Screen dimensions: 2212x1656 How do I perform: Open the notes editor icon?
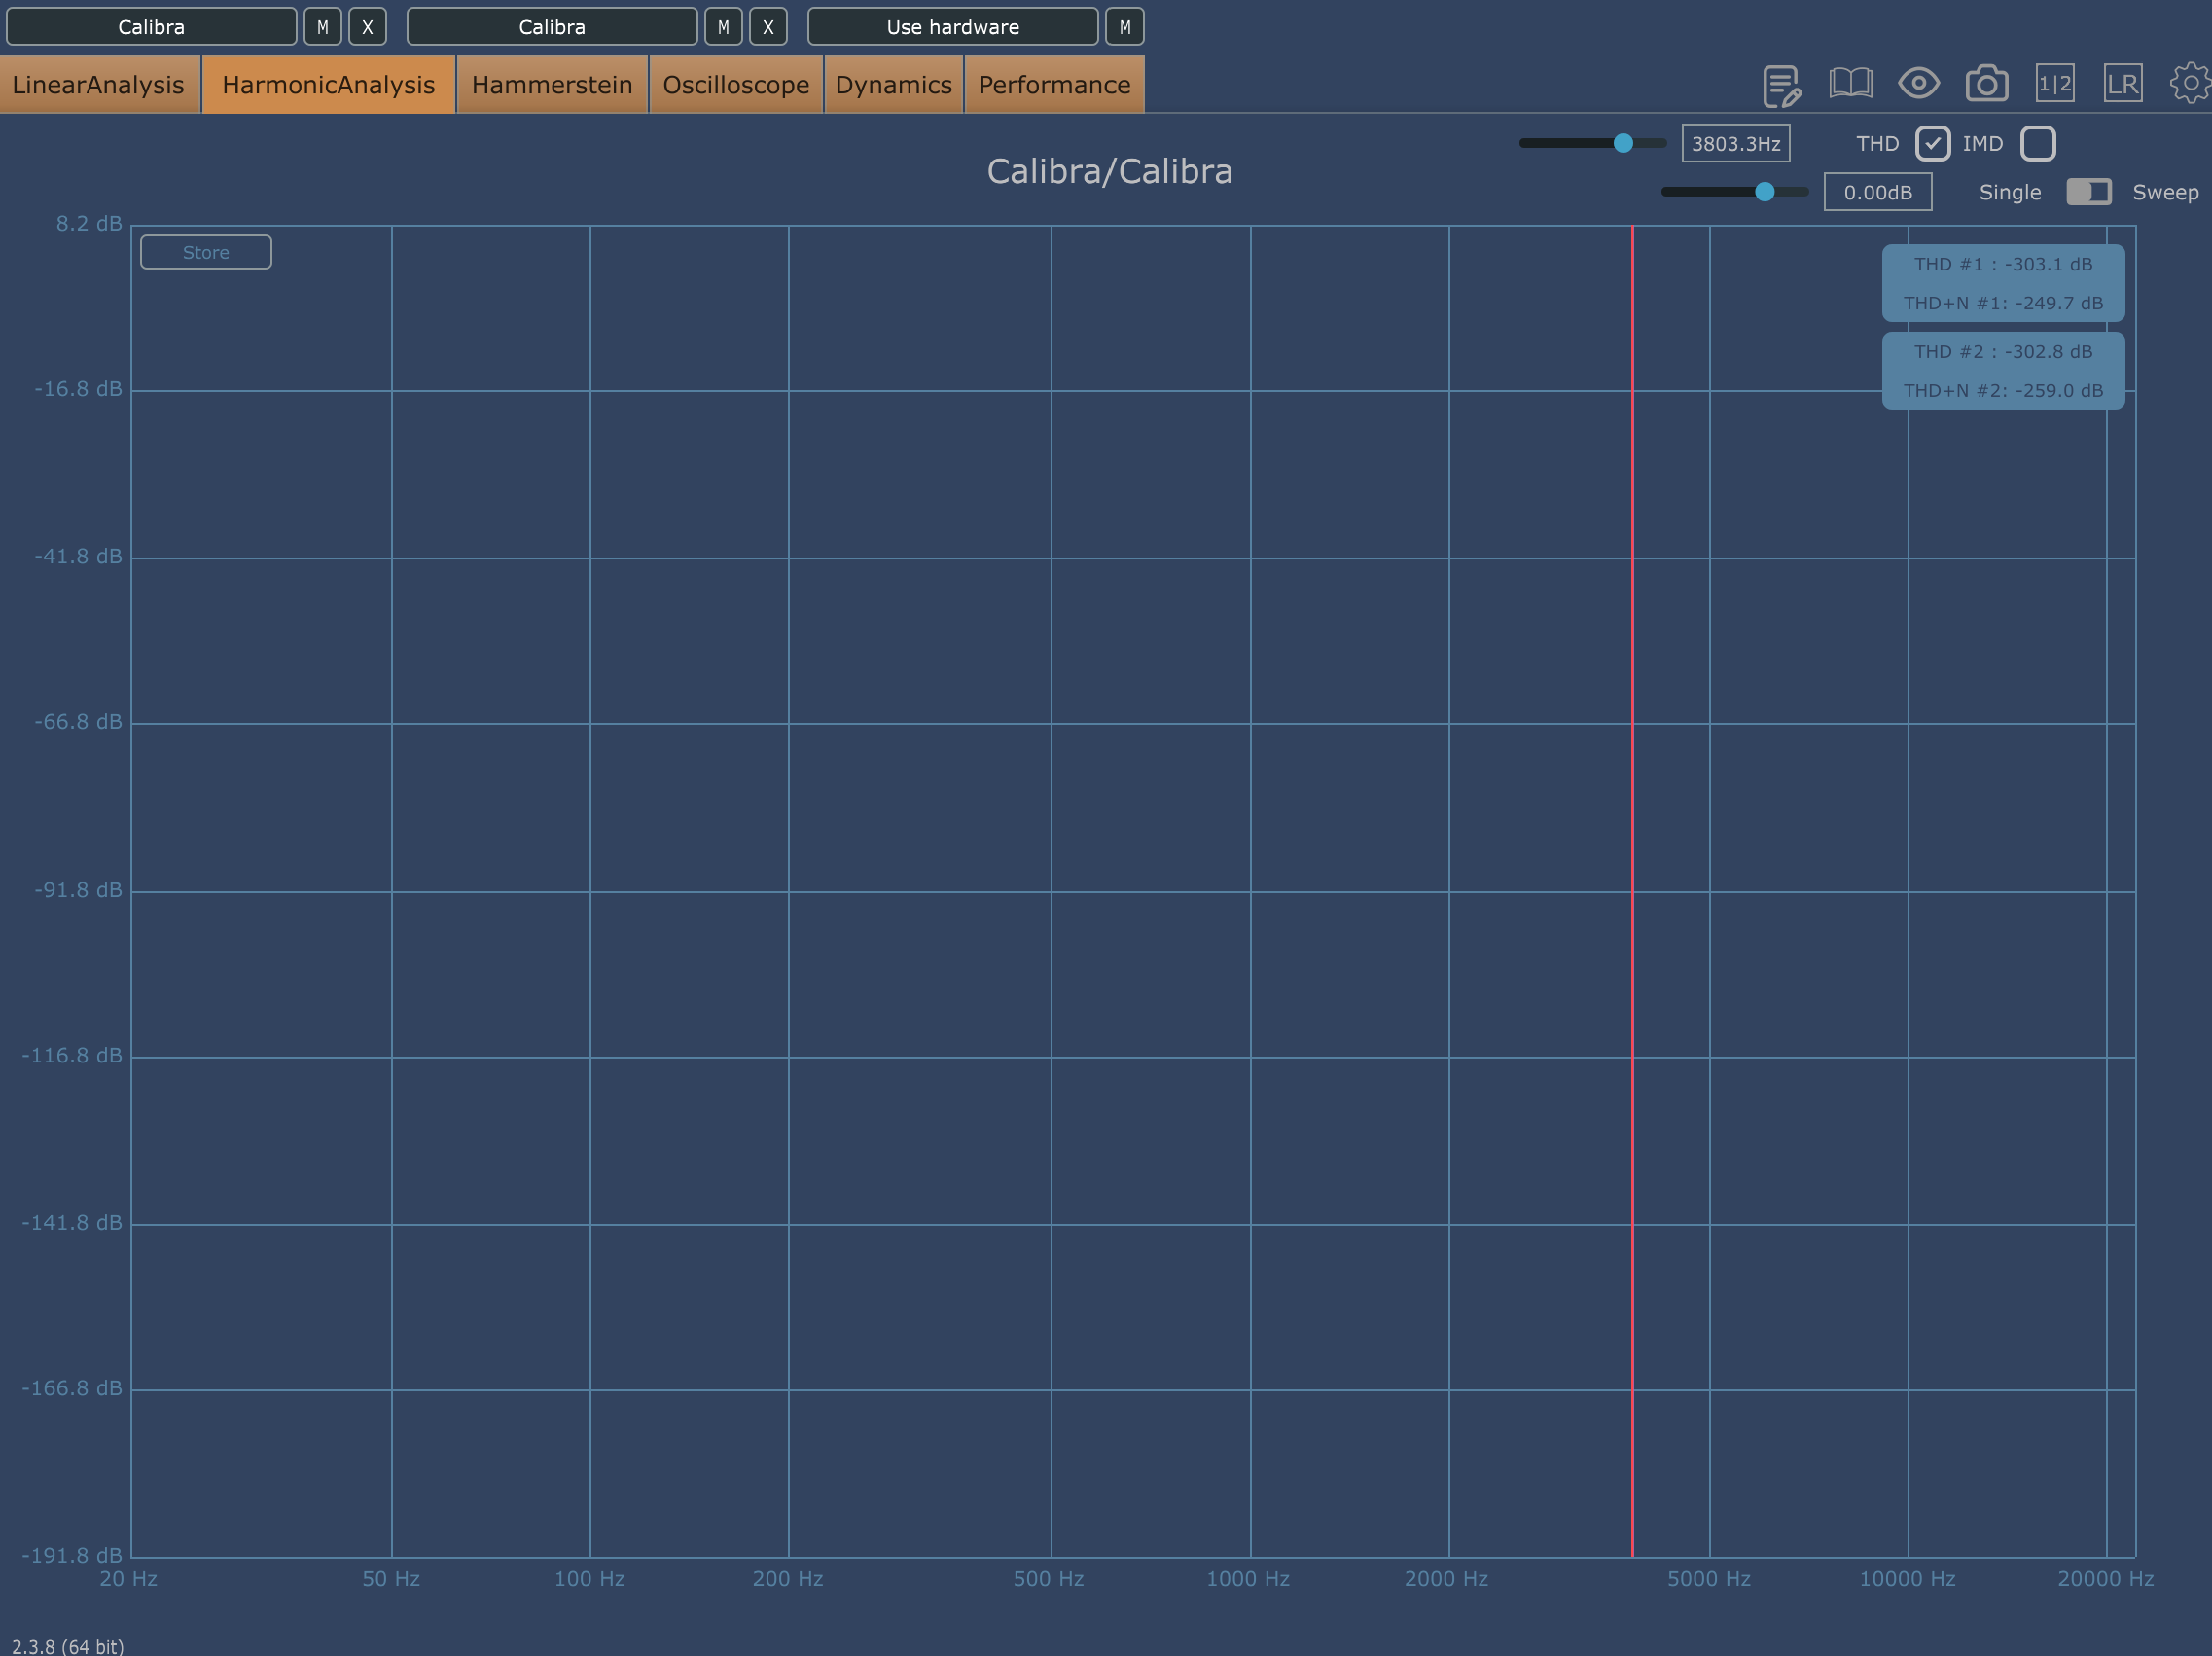tap(1782, 85)
